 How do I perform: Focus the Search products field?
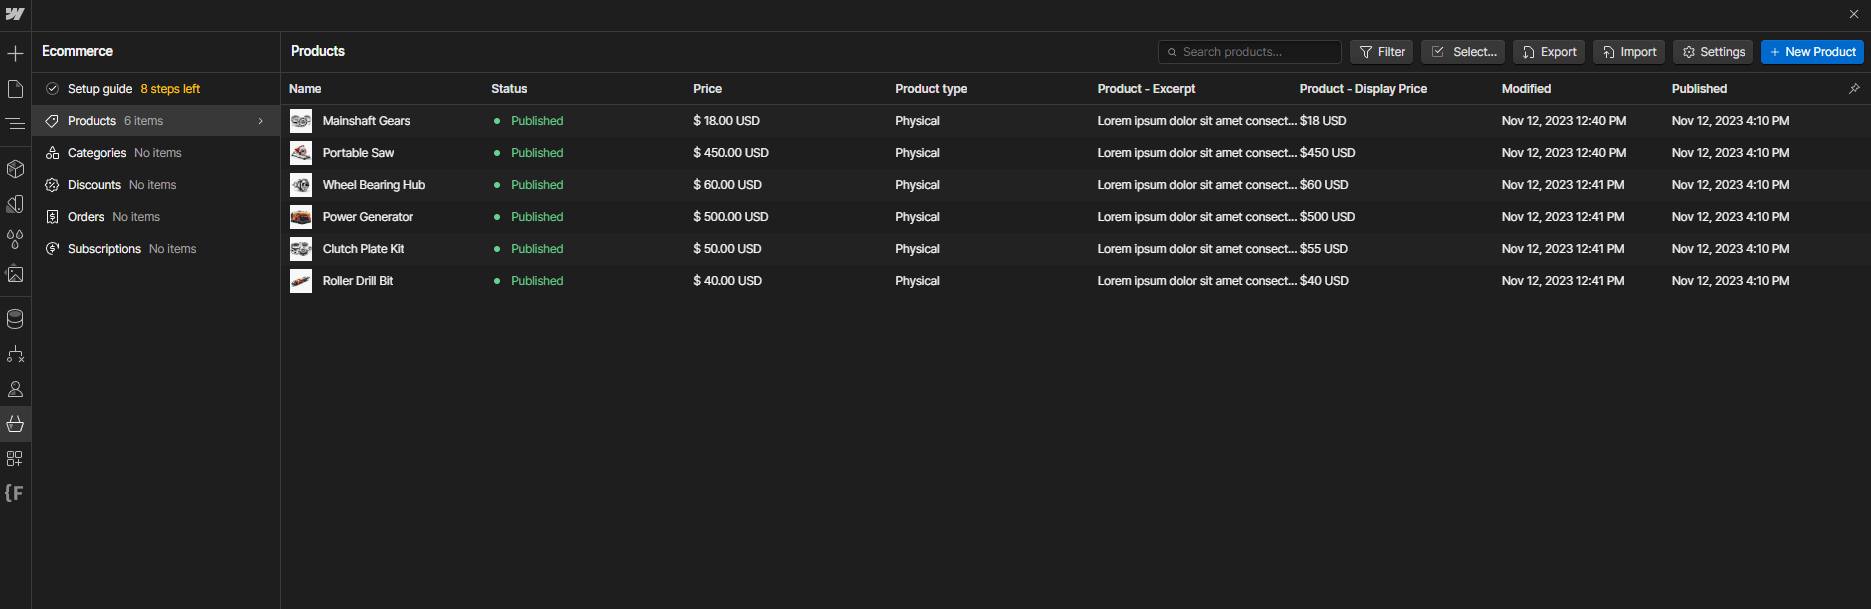[x=1250, y=52]
